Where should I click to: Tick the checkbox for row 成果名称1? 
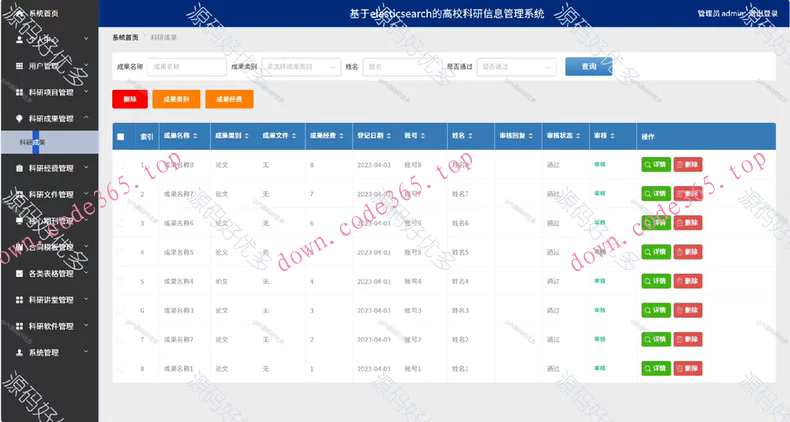point(120,369)
